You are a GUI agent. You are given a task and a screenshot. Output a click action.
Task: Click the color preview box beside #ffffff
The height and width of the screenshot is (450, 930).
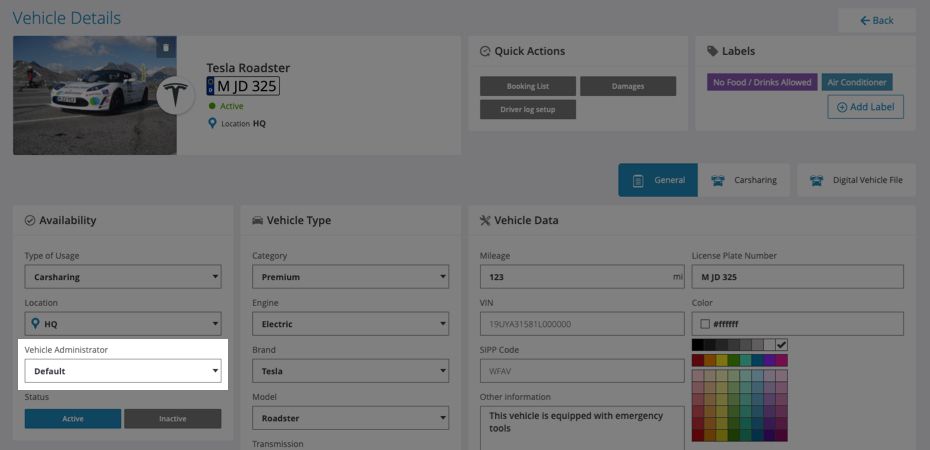(705, 324)
